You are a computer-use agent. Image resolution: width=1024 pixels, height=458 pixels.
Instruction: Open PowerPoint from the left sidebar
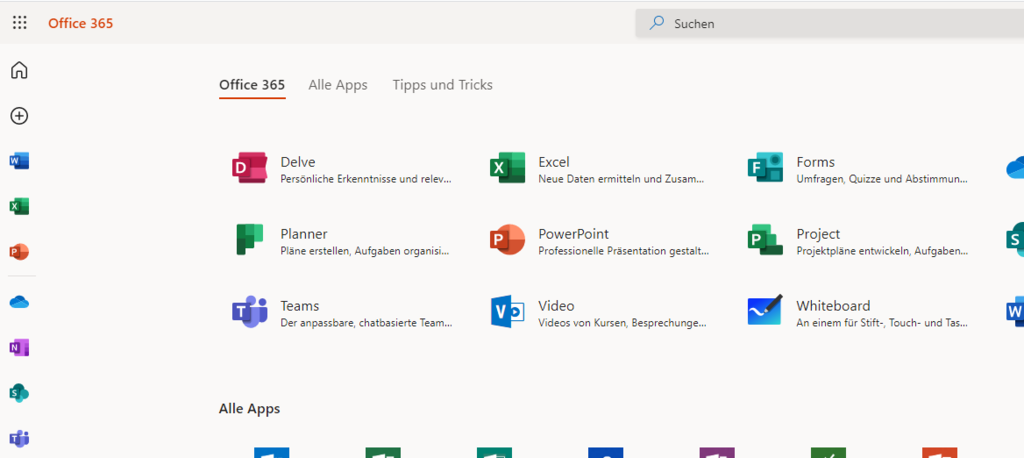tap(20, 252)
